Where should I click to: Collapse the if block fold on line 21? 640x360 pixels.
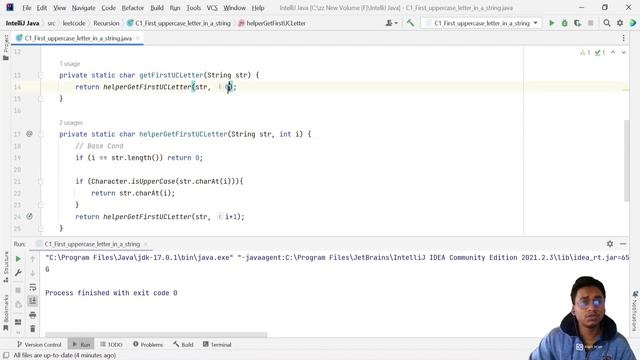coord(40,181)
